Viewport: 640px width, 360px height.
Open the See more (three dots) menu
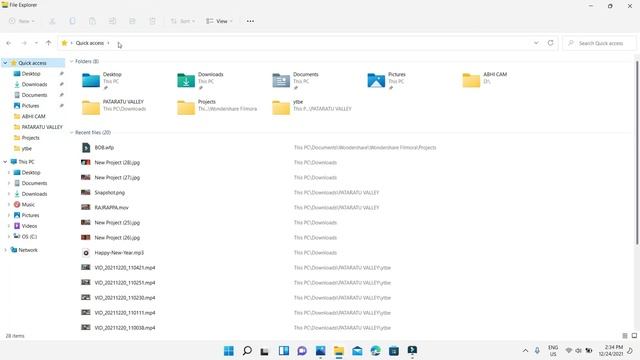[x=250, y=21]
